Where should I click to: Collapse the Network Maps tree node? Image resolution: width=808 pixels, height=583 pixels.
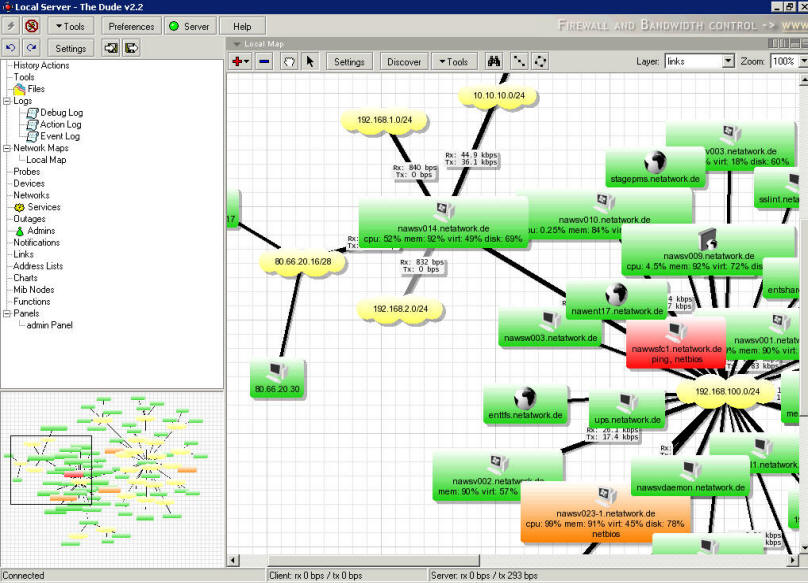7,148
